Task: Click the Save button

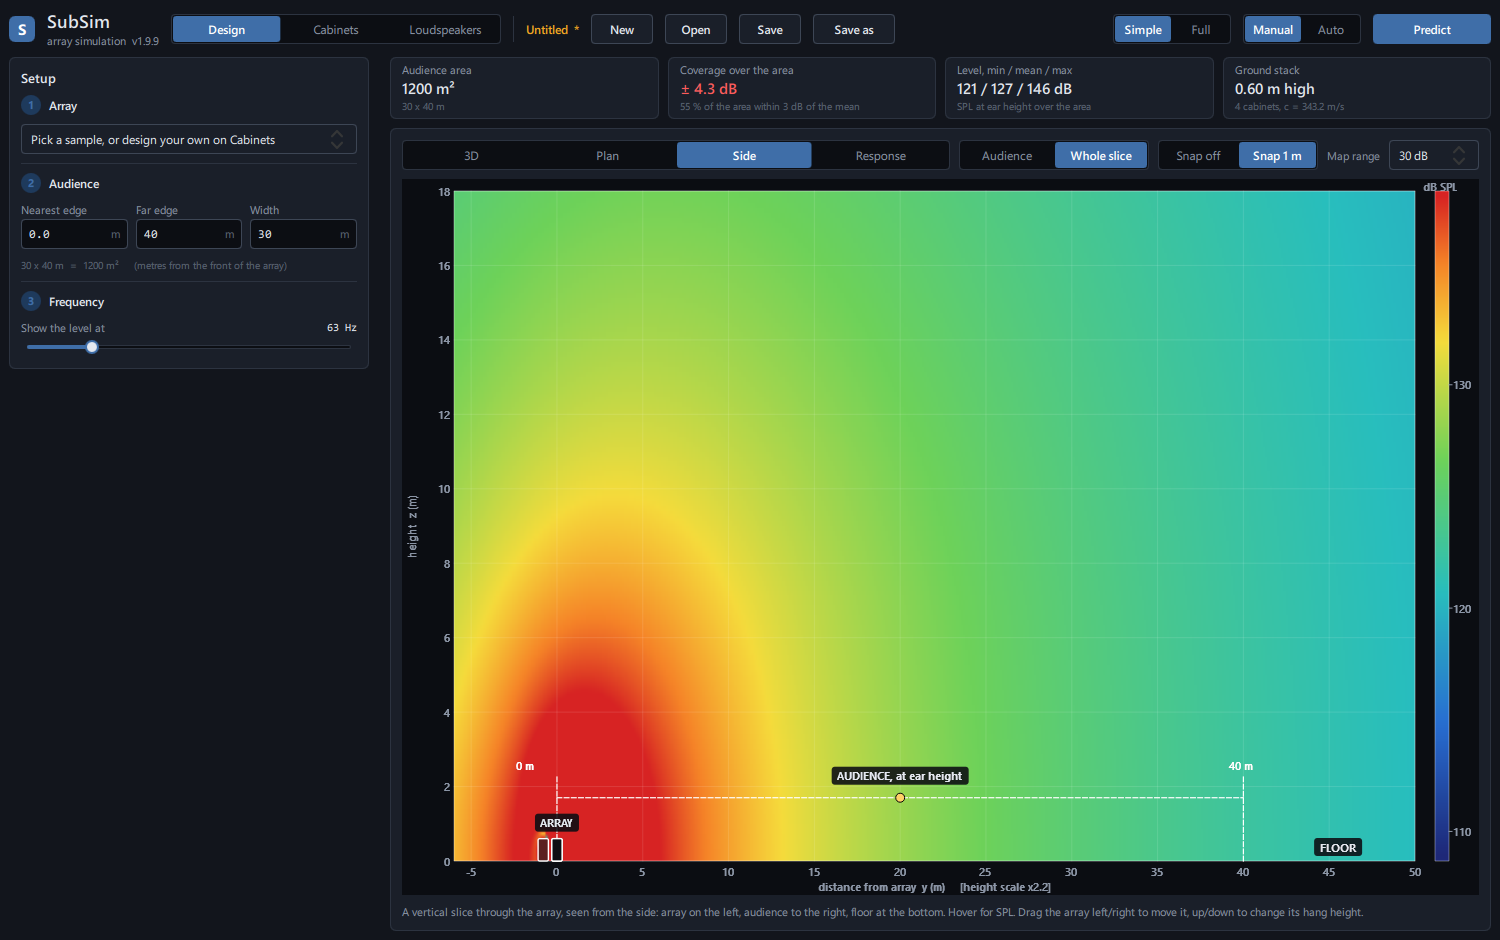Action: (770, 30)
